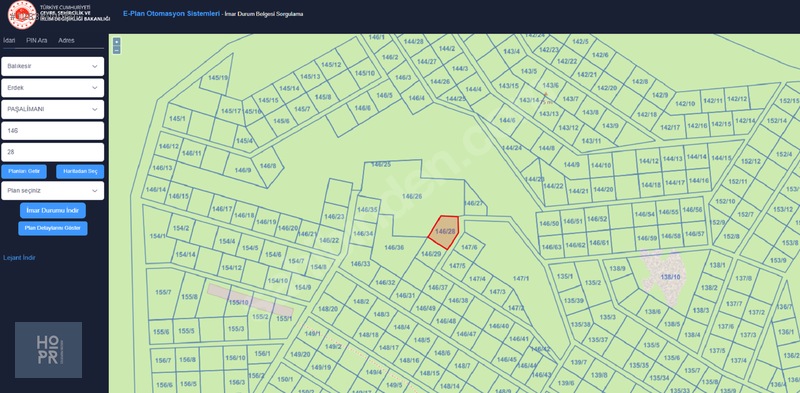Click the İmar Durumu İndir button

[53, 210]
